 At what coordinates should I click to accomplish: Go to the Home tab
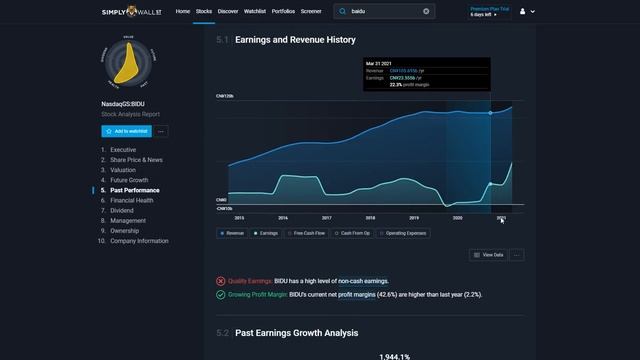click(182, 11)
